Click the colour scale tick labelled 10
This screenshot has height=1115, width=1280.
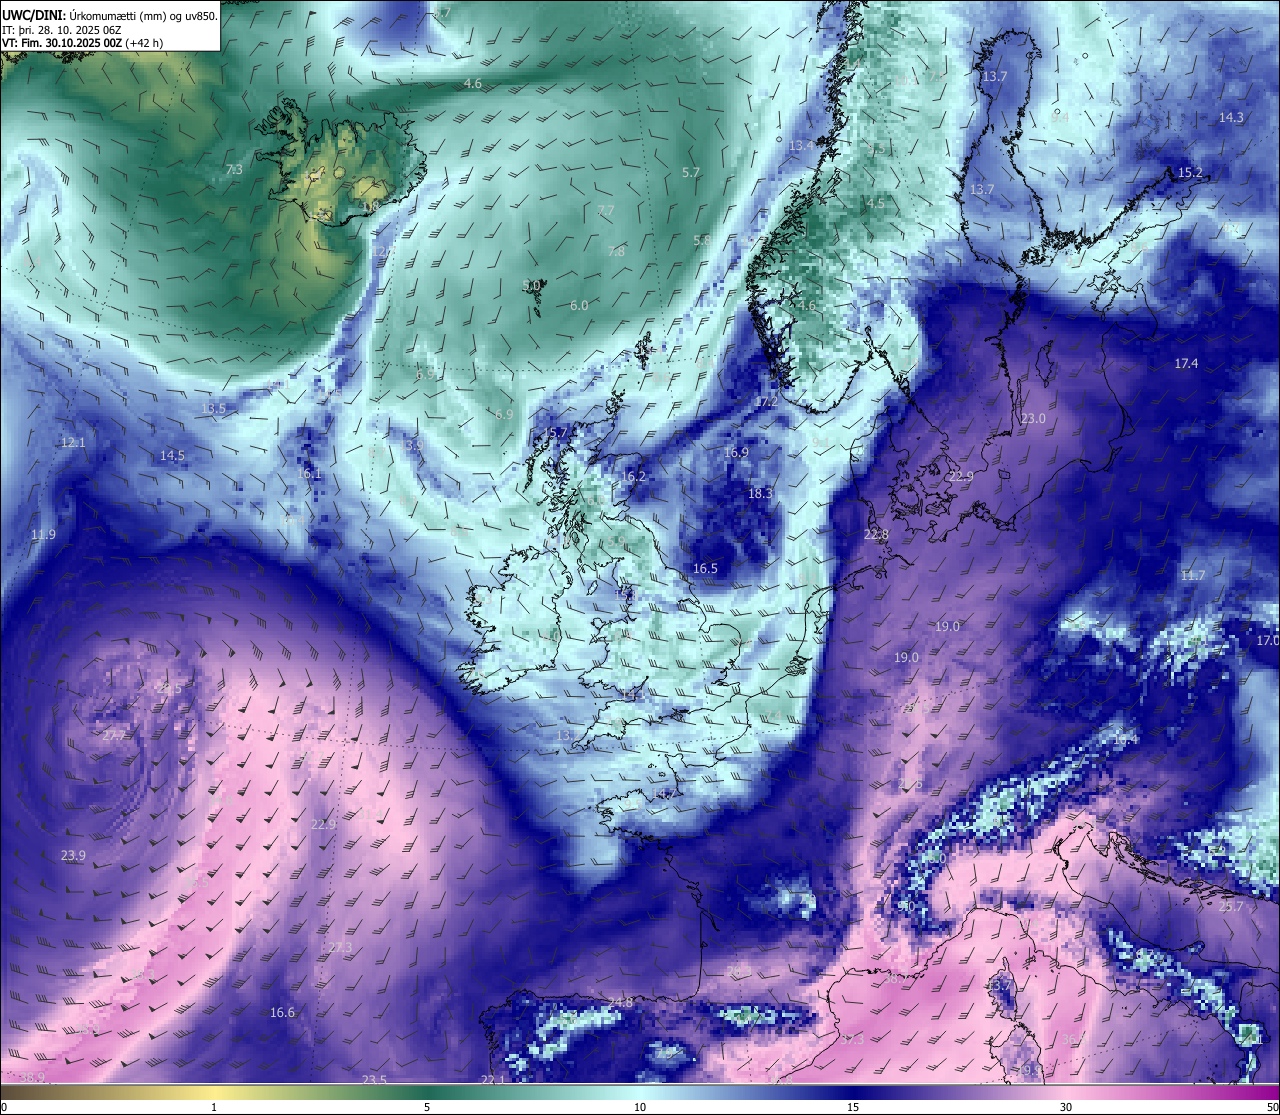tap(640, 1107)
